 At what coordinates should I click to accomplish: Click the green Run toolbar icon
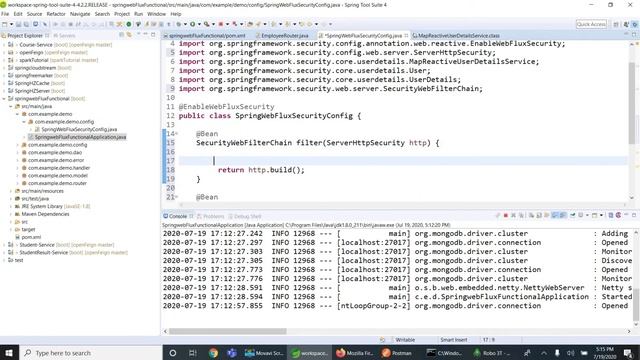pyautogui.click(x=193, y=24)
